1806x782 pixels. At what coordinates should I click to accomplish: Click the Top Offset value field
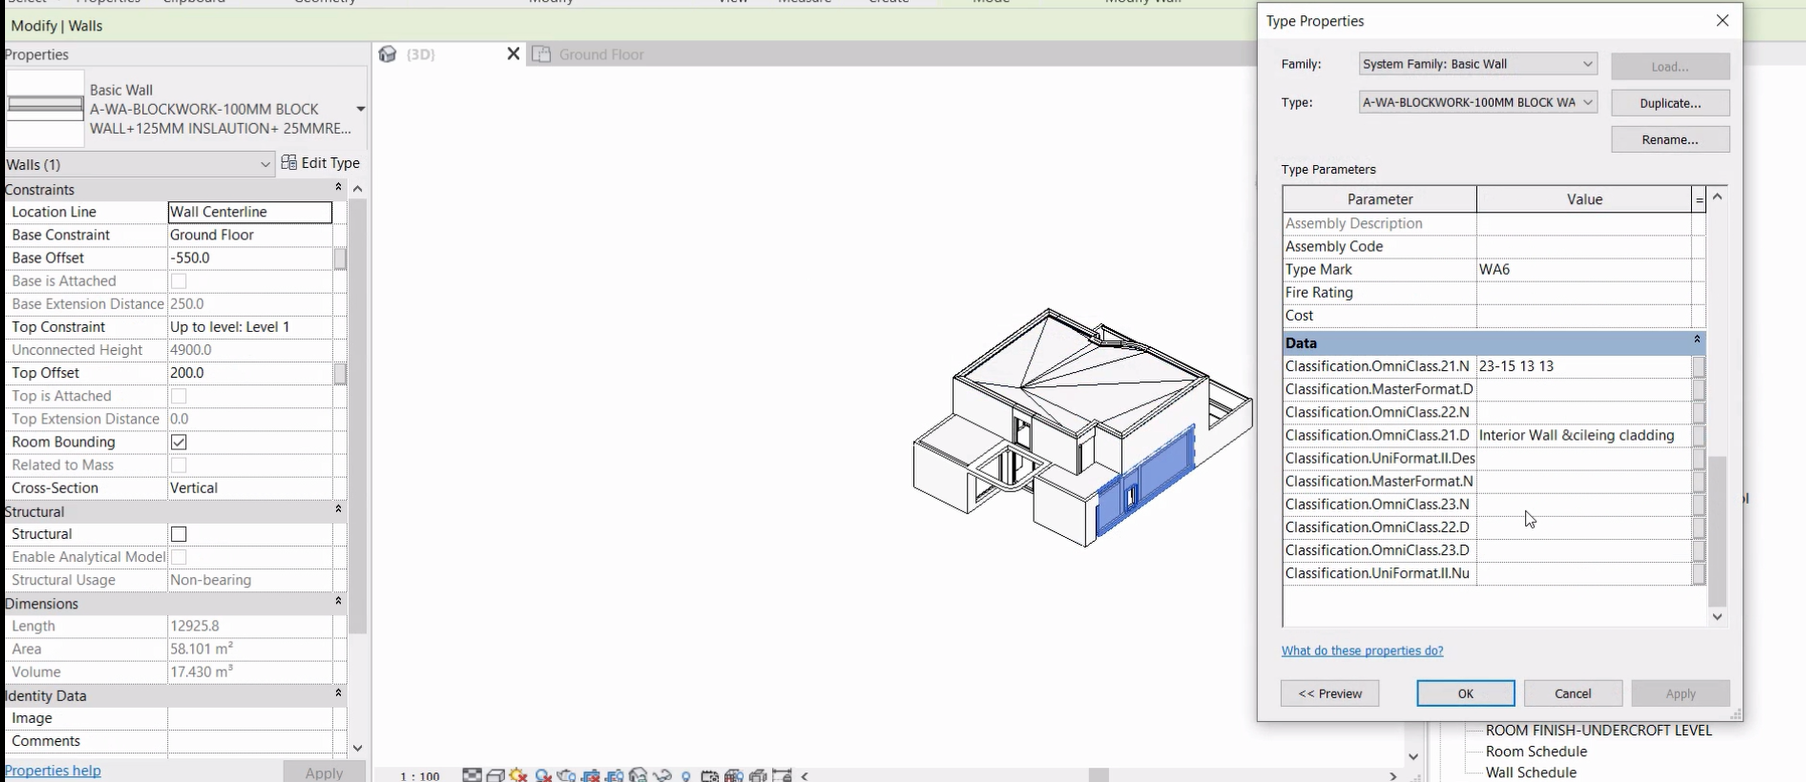coord(249,373)
